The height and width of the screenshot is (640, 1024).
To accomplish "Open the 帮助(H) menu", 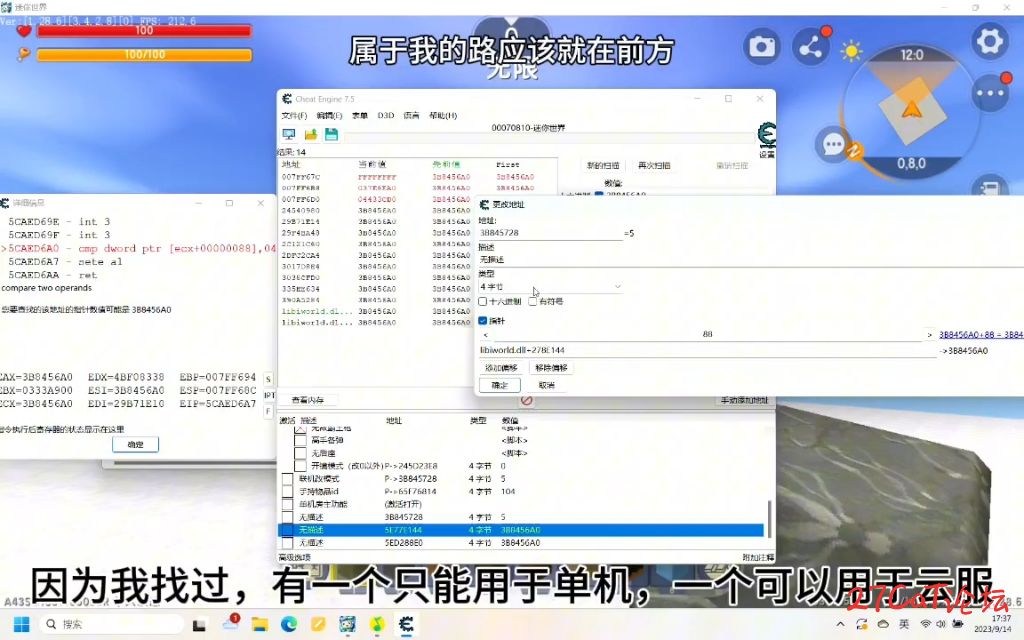I will [443, 116].
